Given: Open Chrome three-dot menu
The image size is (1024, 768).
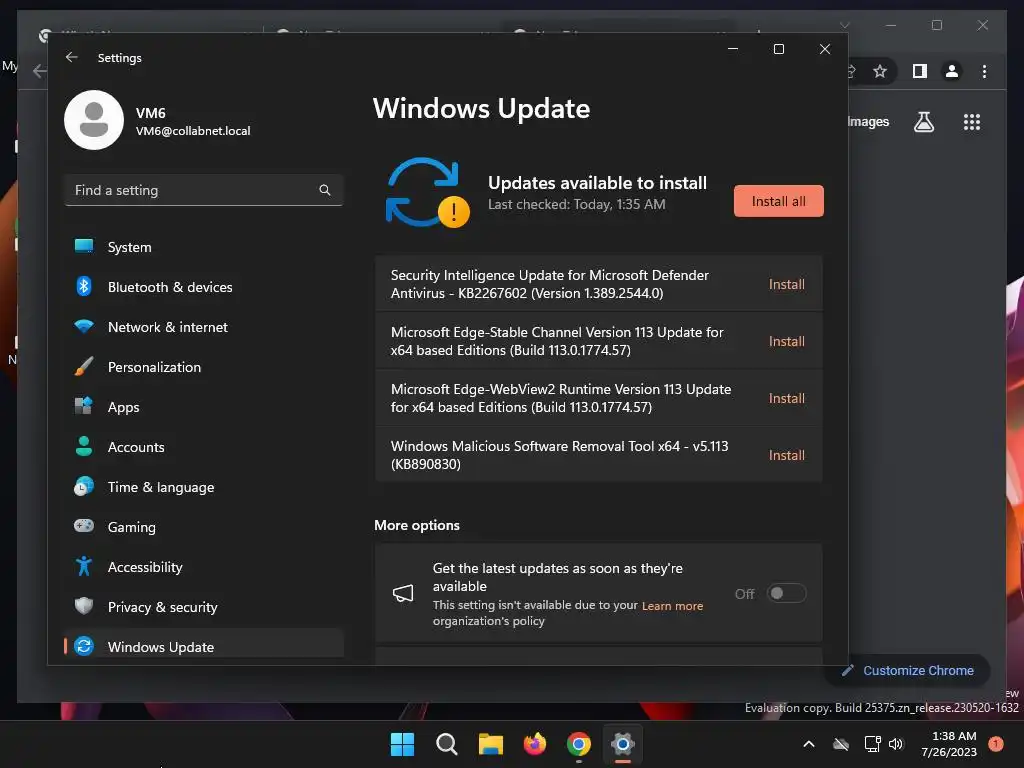Looking at the screenshot, I should pyautogui.click(x=984, y=71).
